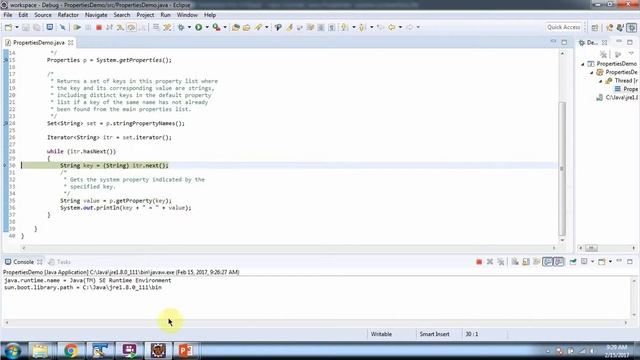
Task: Click the editor vertical scrollbar thumb
Action: [x=562, y=168]
